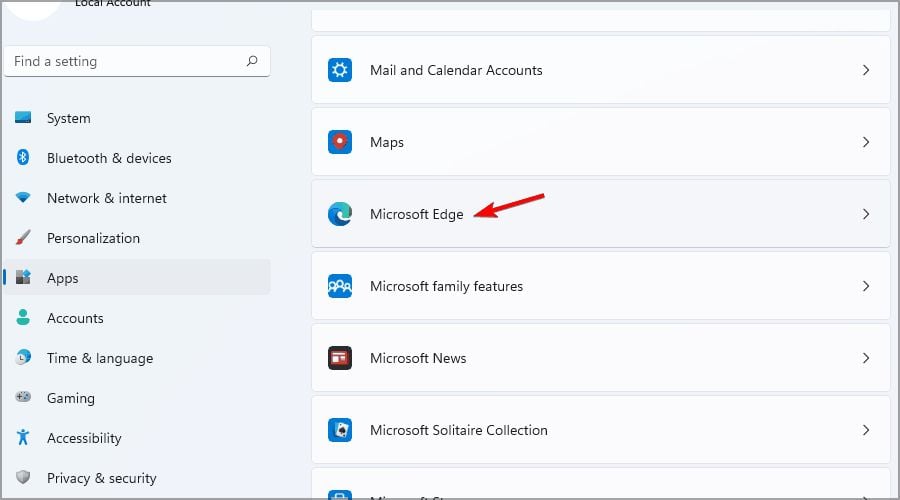Open the Microsoft Solitaire Collection entry

point(458,430)
